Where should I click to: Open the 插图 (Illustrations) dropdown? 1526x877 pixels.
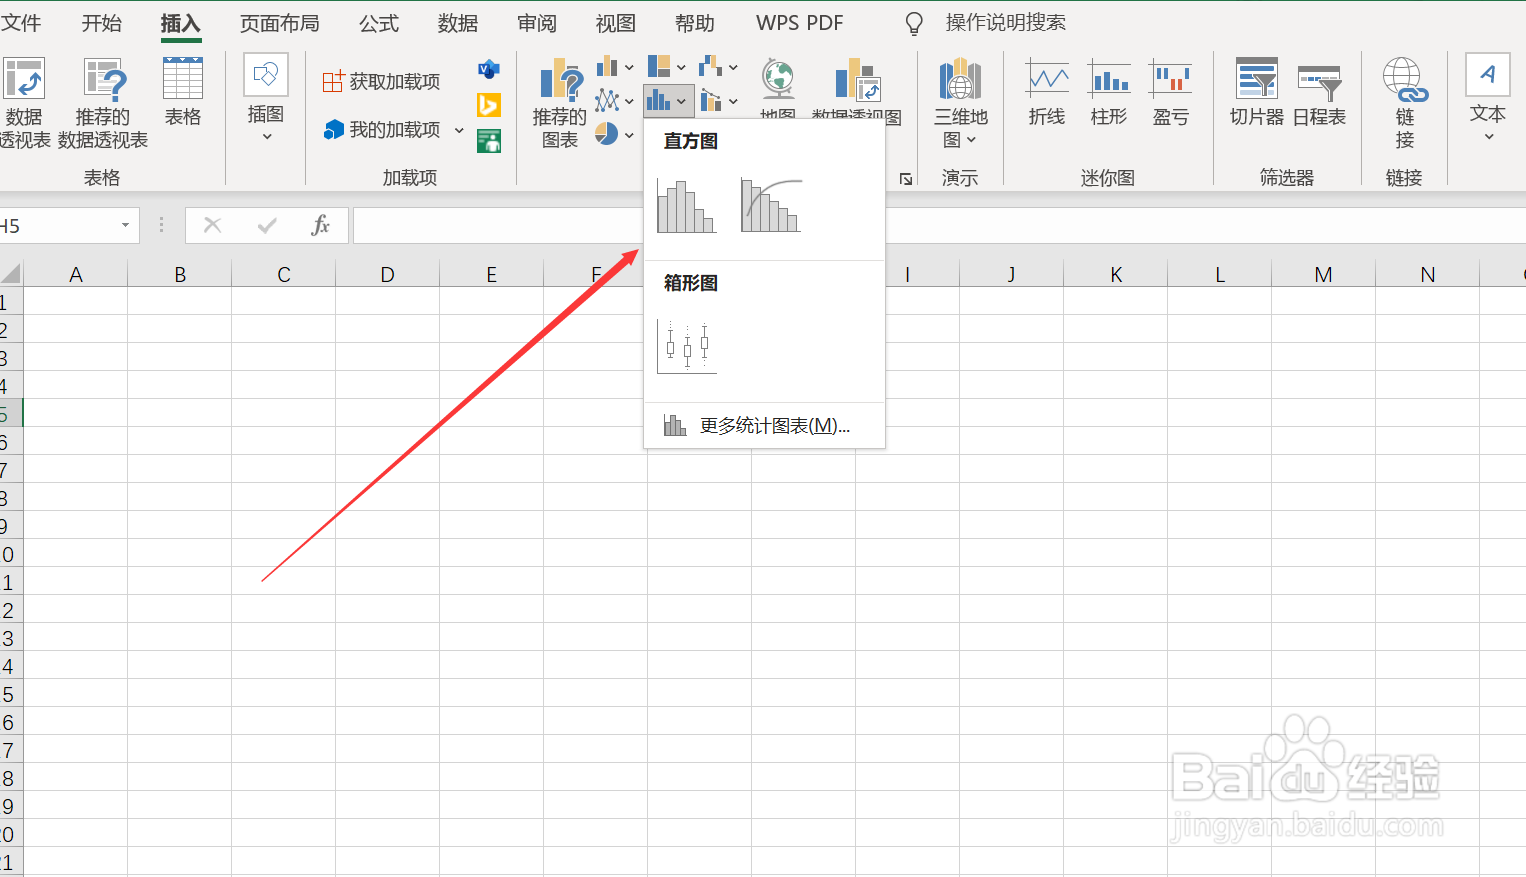coord(266,99)
